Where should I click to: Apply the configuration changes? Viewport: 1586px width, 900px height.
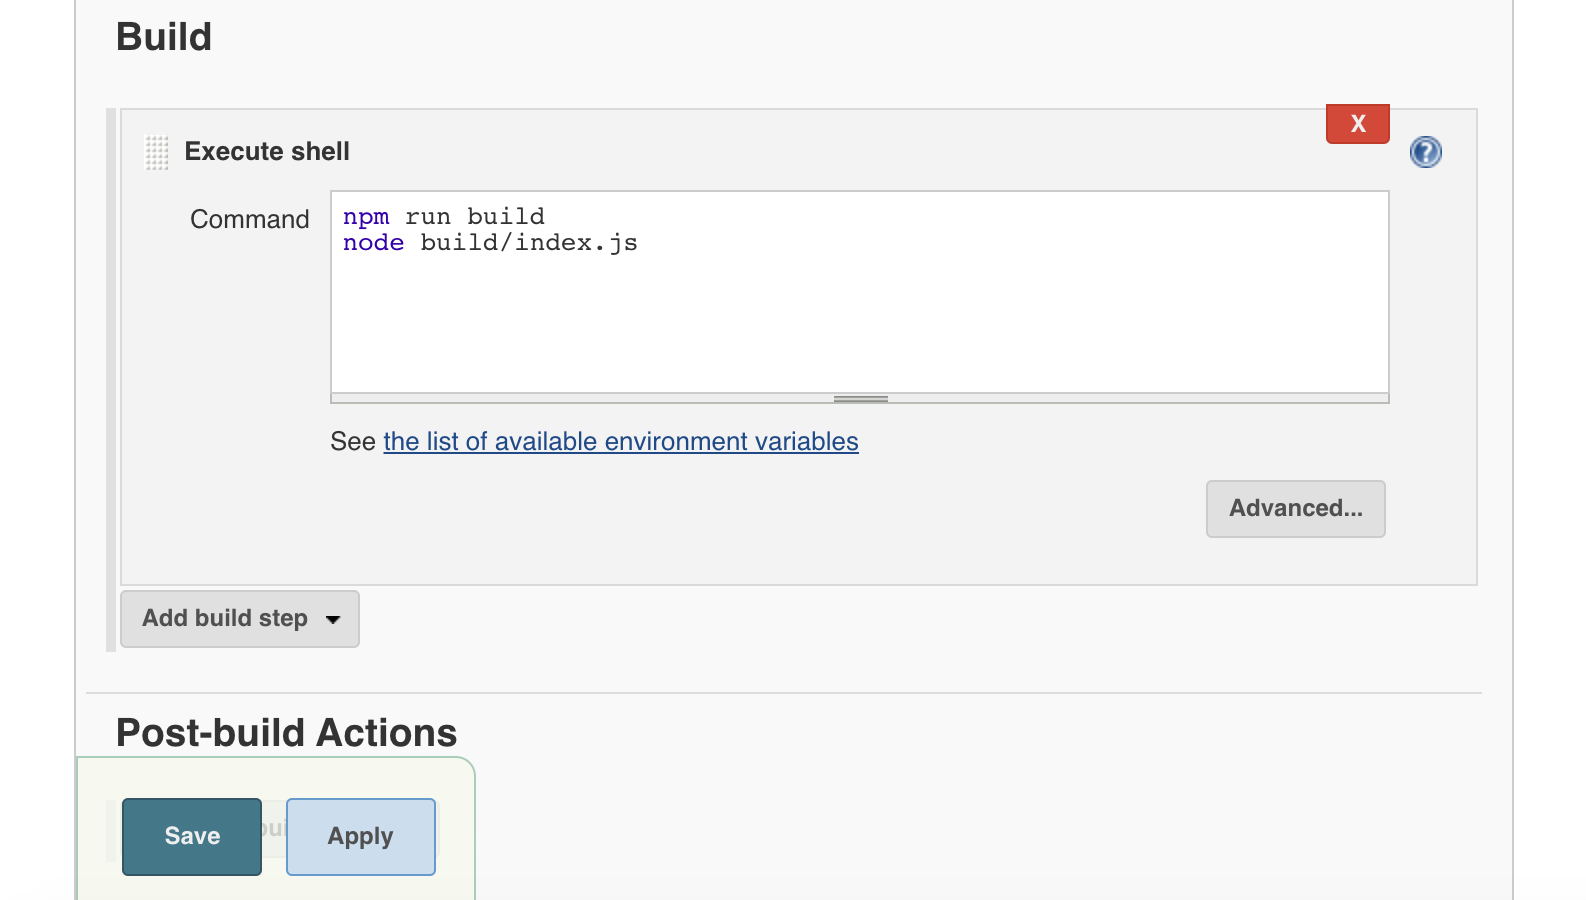(x=361, y=837)
